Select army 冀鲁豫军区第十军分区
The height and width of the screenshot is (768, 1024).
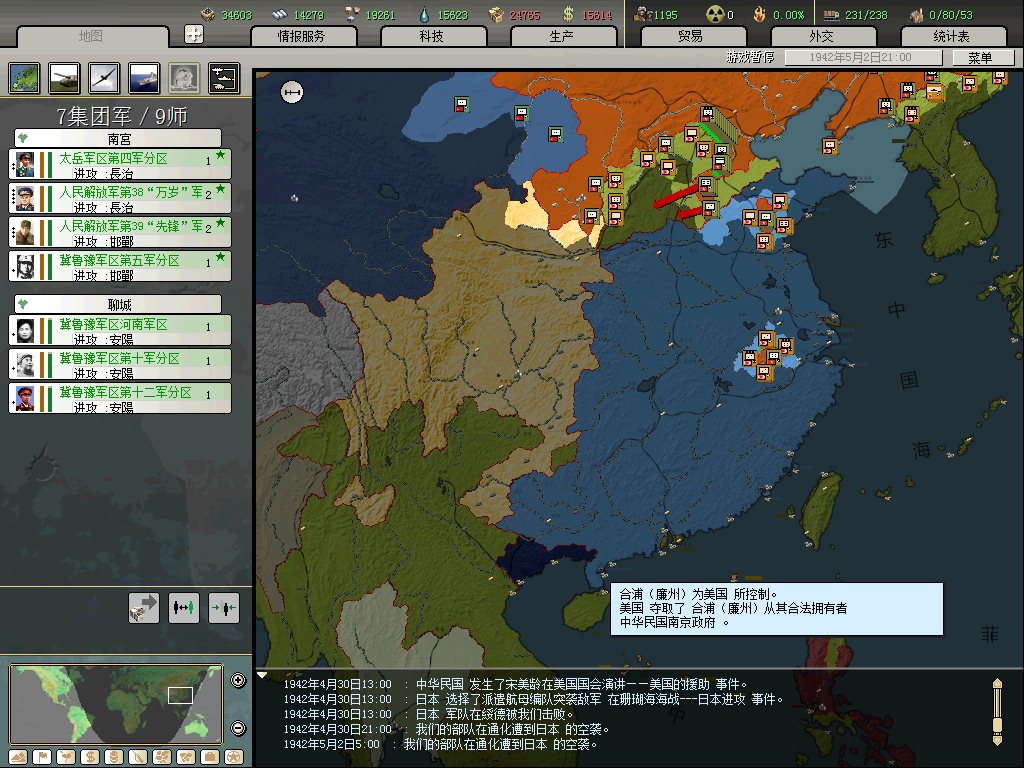click(120, 364)
